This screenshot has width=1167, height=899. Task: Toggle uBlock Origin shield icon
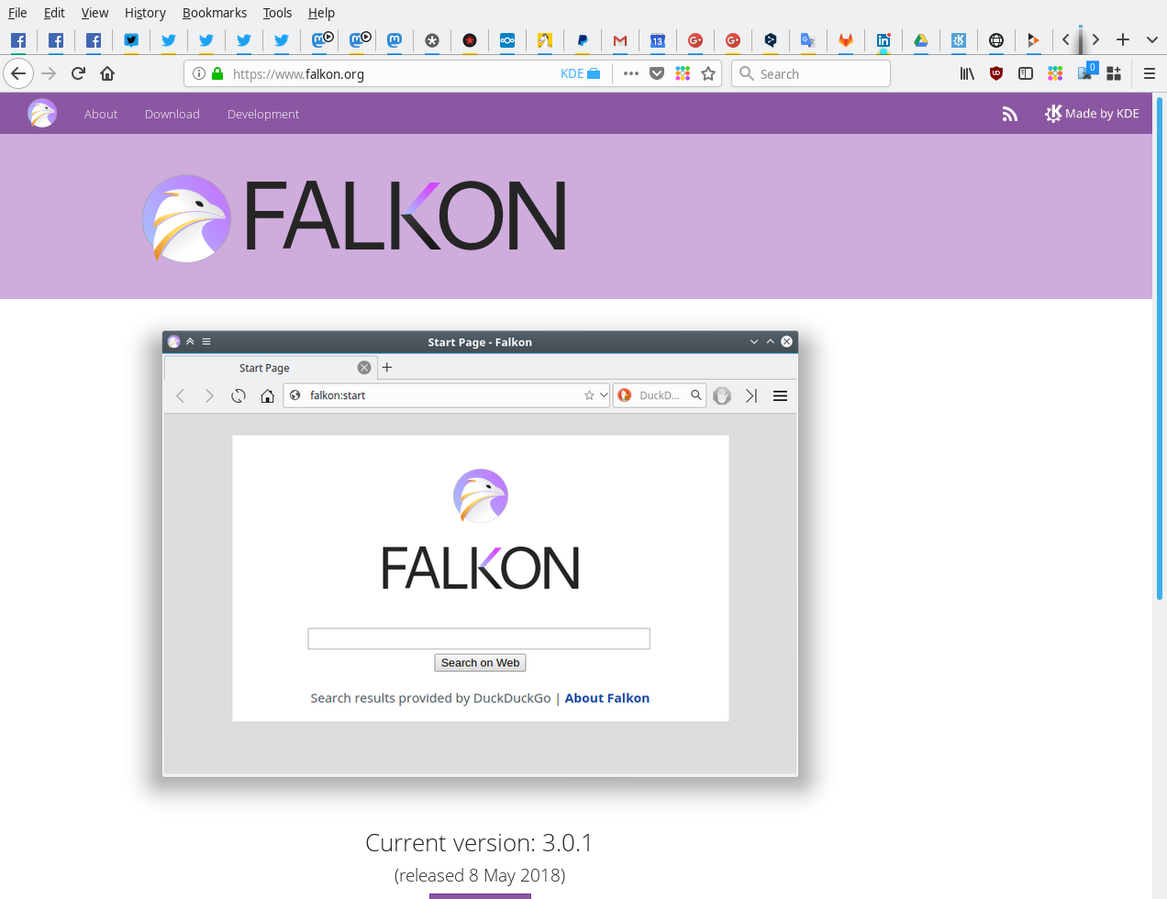click(x=996, y=73)
